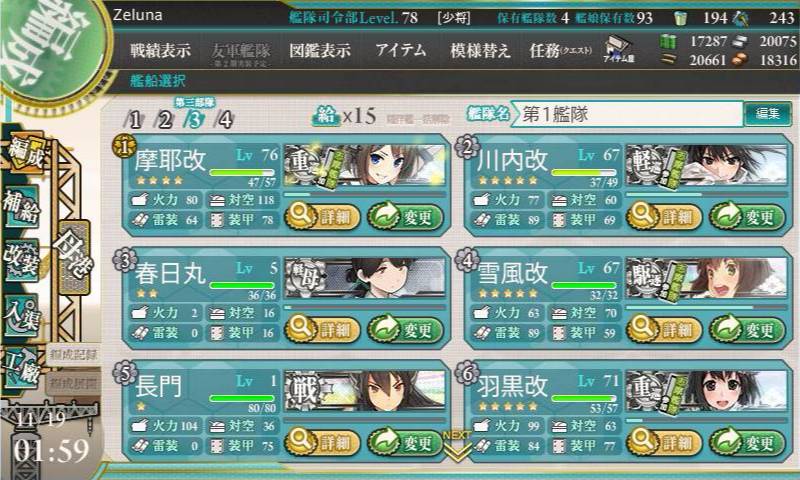Click 詳細 details button for 摩耶改

322,217
